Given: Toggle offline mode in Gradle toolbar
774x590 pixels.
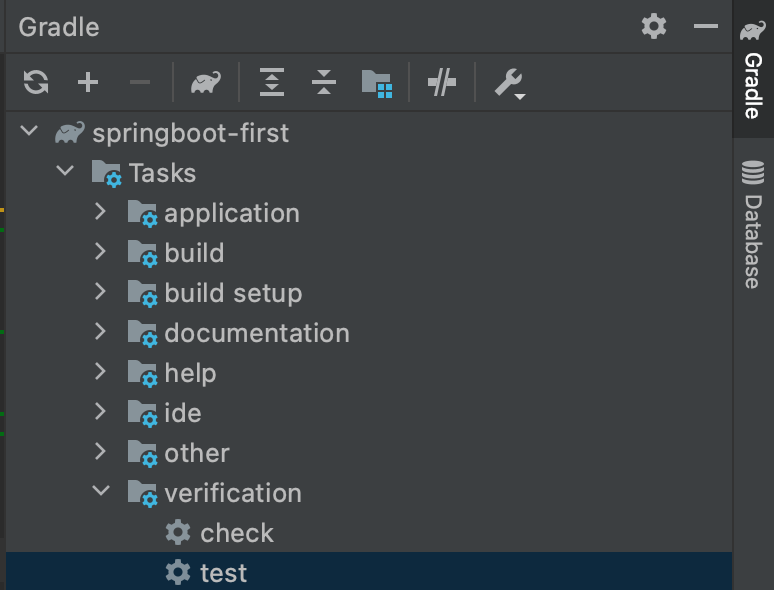Looking at the screenshot, I should (x=442, y=82).
